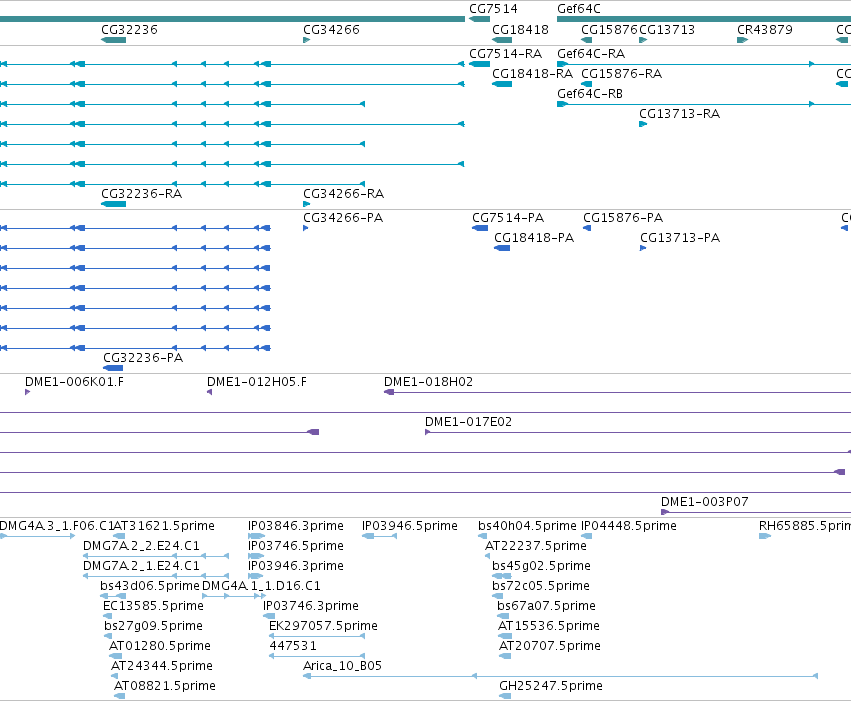Click the bs43d06.5prime EST label

click(150, 586)
